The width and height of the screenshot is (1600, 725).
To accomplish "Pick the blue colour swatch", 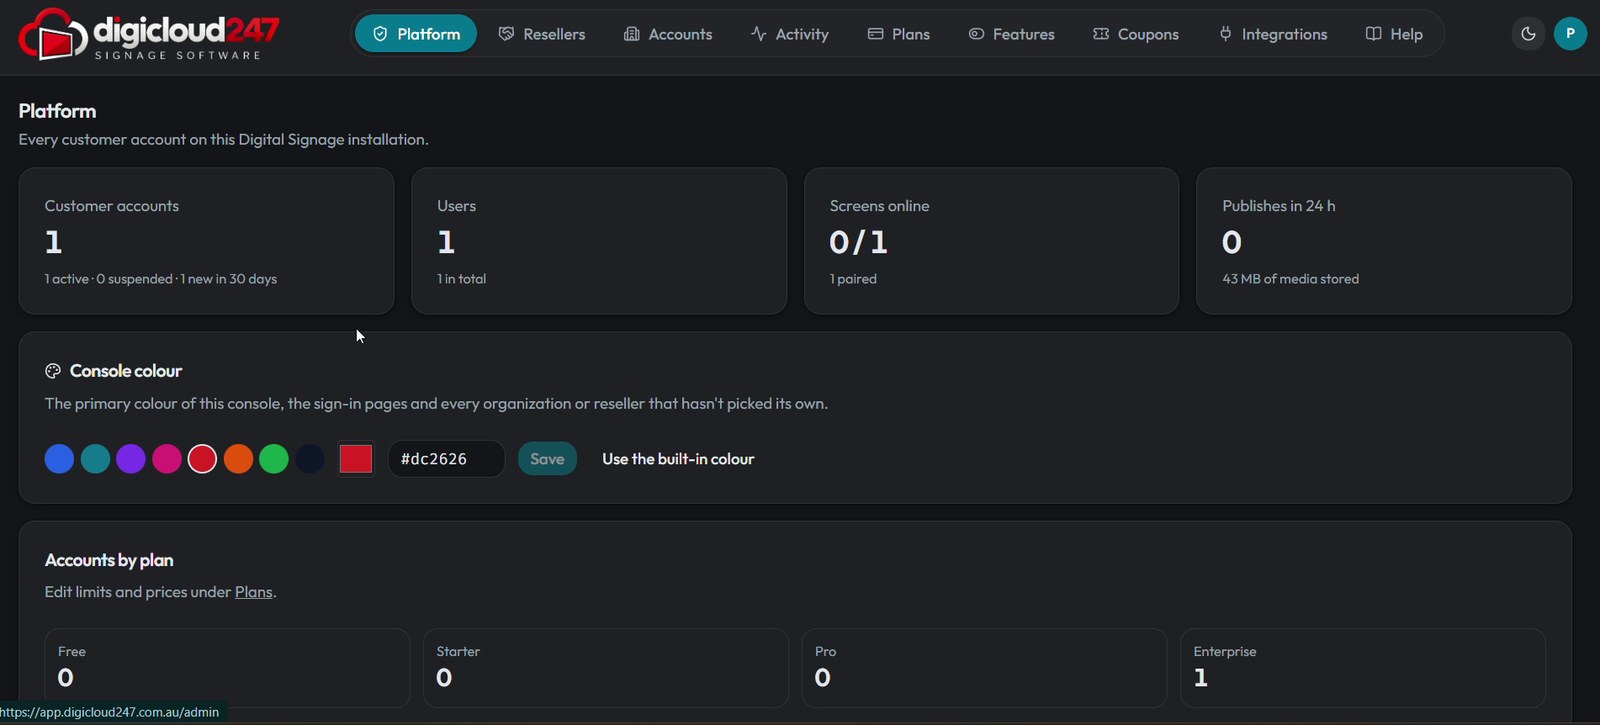I will tap(59, 459).
